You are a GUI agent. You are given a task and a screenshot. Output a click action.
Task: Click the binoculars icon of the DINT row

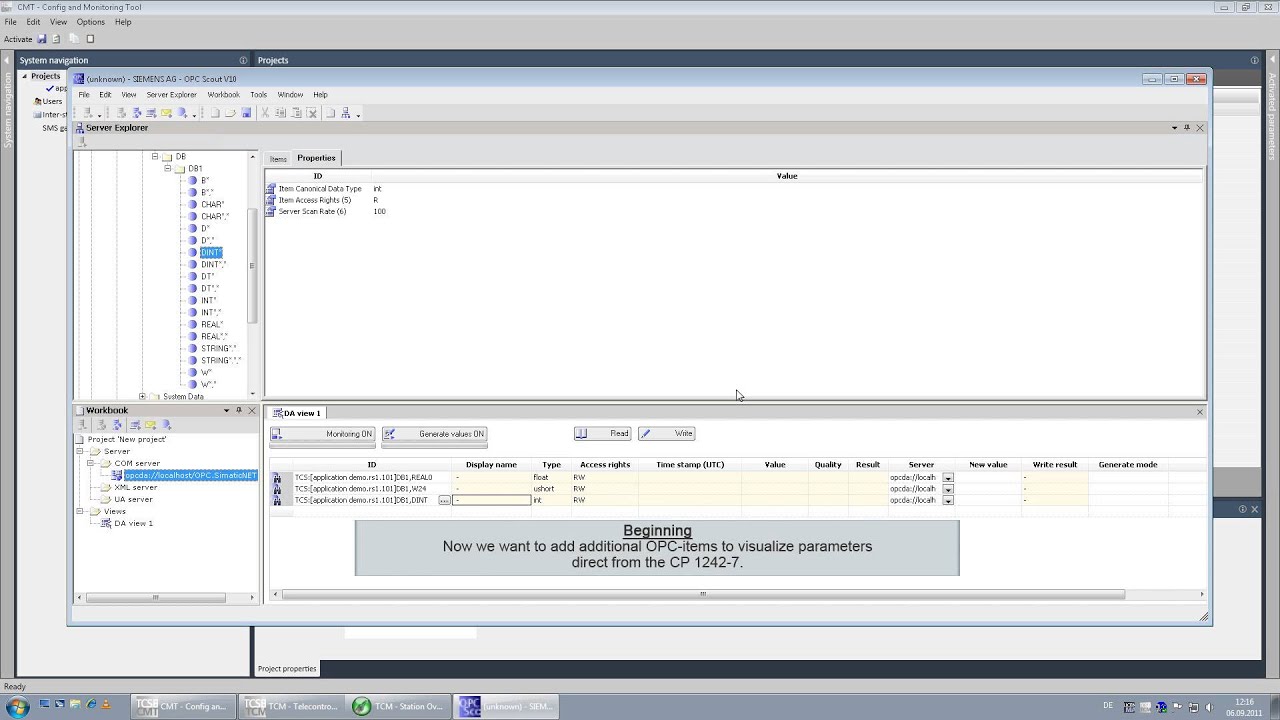[277, 500]
